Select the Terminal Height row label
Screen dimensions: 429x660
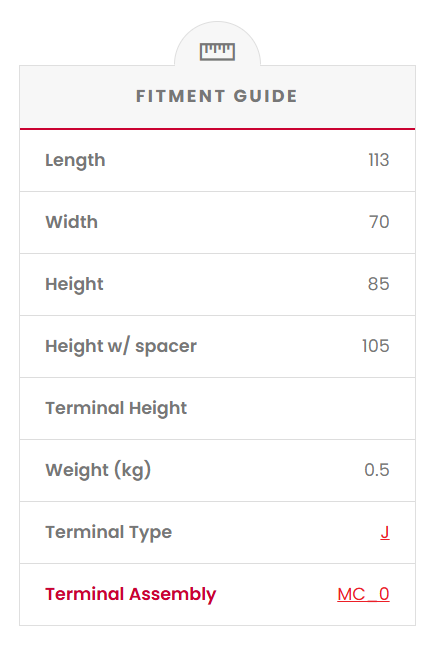click(x=116, y=408)
